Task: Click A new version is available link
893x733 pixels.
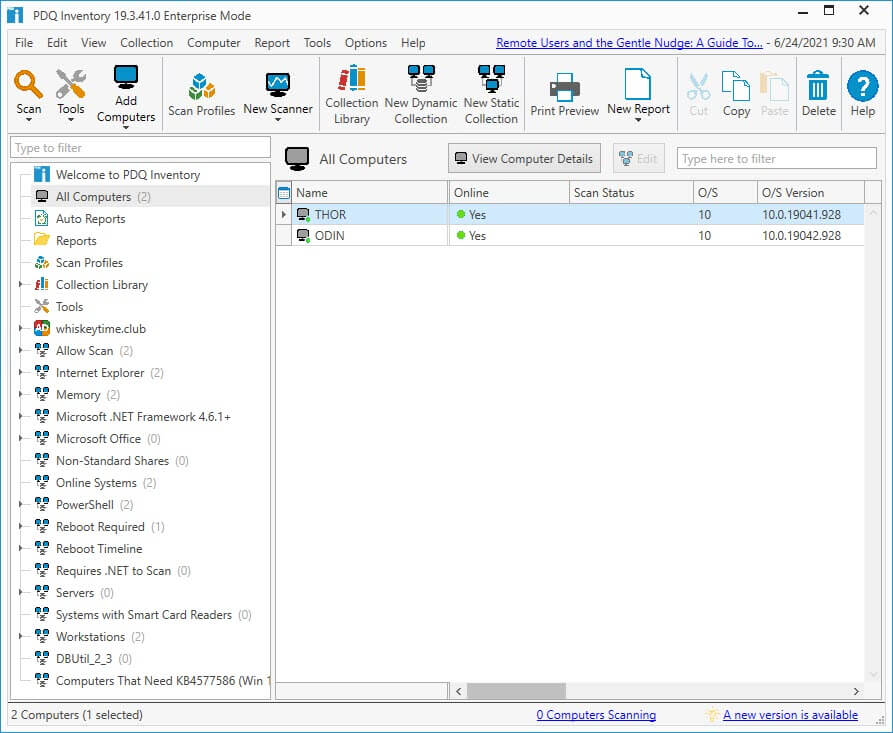Action: click(x=790, y=715)
